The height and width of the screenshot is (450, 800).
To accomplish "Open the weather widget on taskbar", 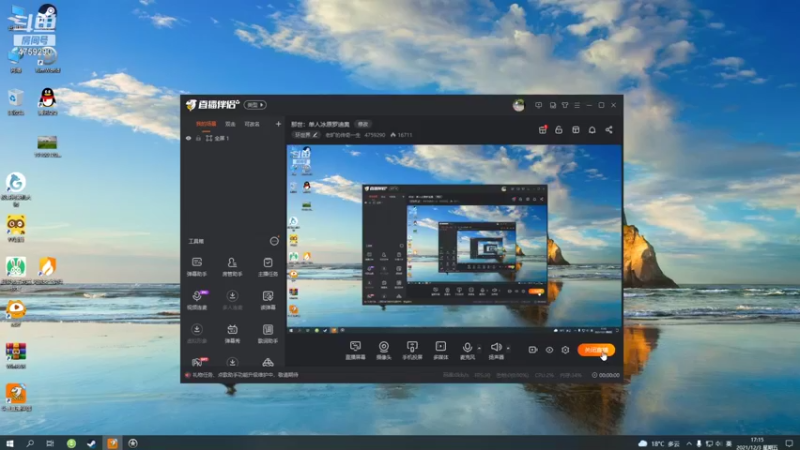I will click(x=659, y=444).
